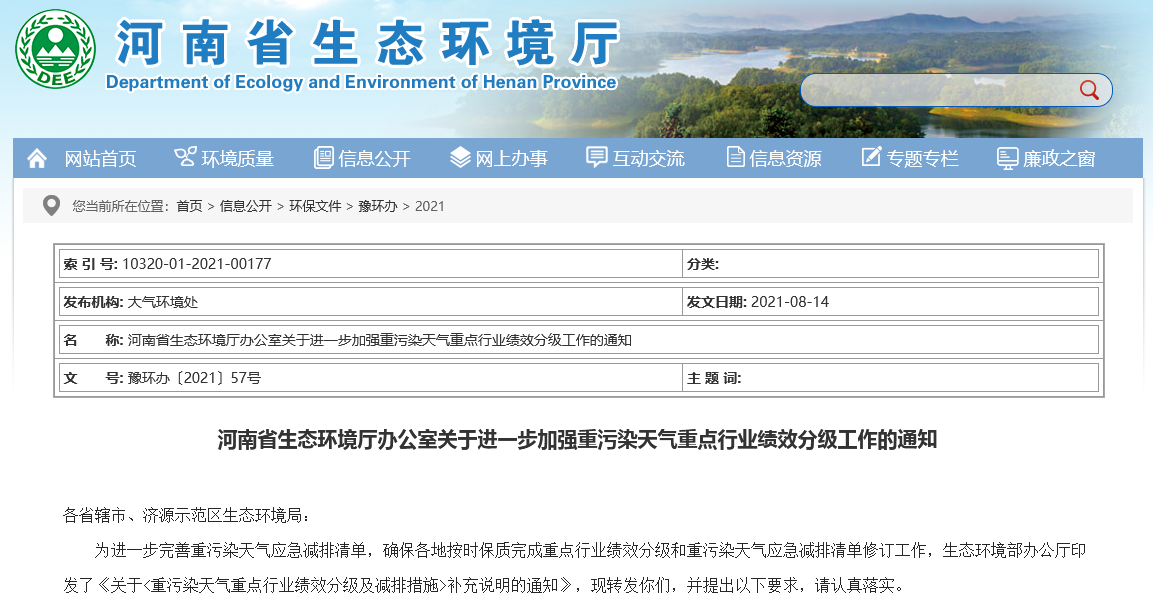Image resolution: width=1153 pixels, height=602 pixels.
Task: Click the chat bubble icon beside 互动交流
Action: point(596,157)
